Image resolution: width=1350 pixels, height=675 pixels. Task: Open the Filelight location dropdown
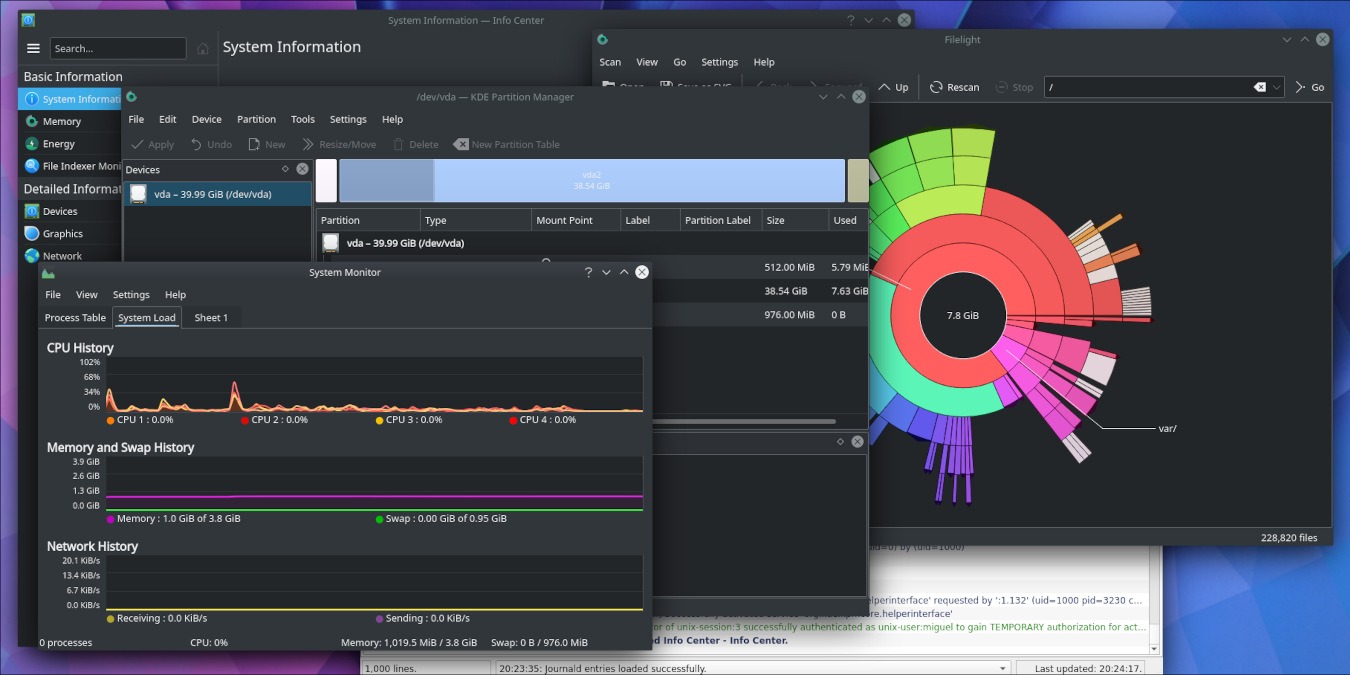click(x=1277, y=87)
